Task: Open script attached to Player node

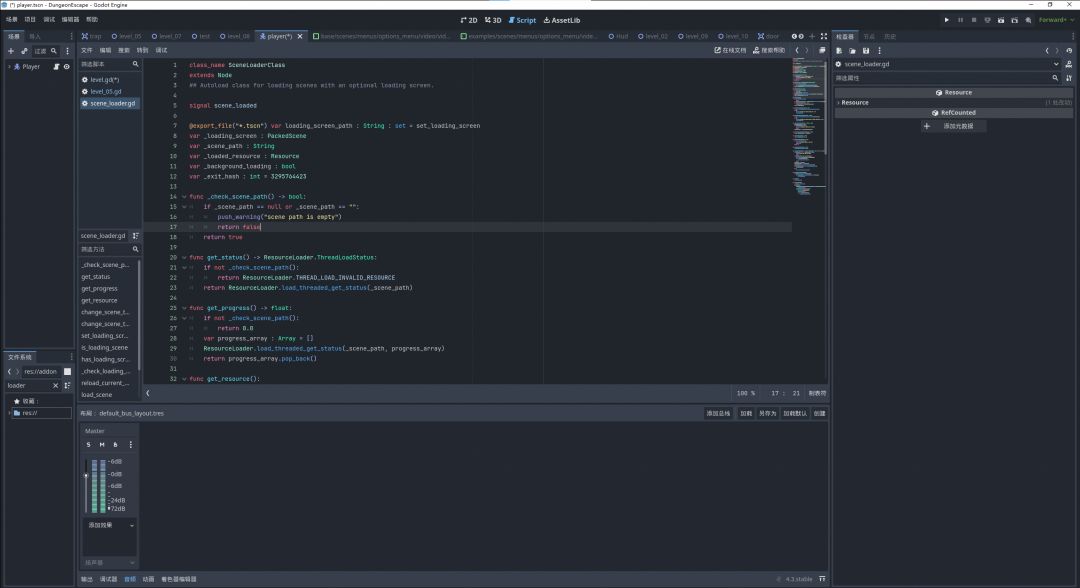Action: 56,67
